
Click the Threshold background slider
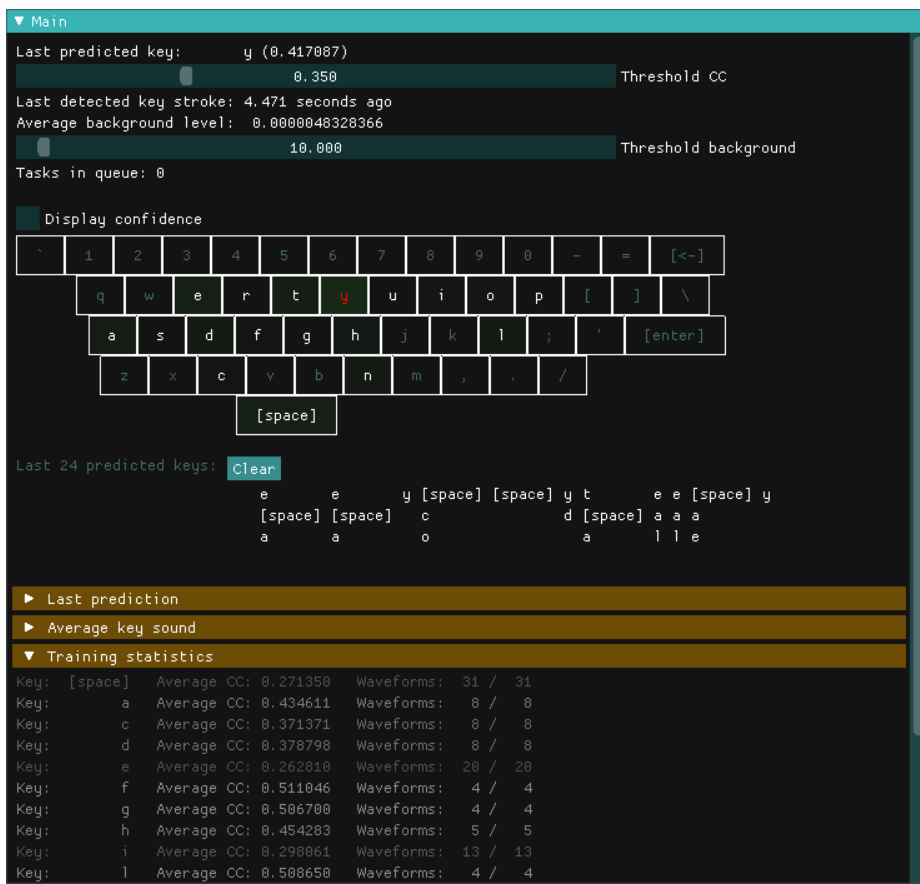pos(315,148)
